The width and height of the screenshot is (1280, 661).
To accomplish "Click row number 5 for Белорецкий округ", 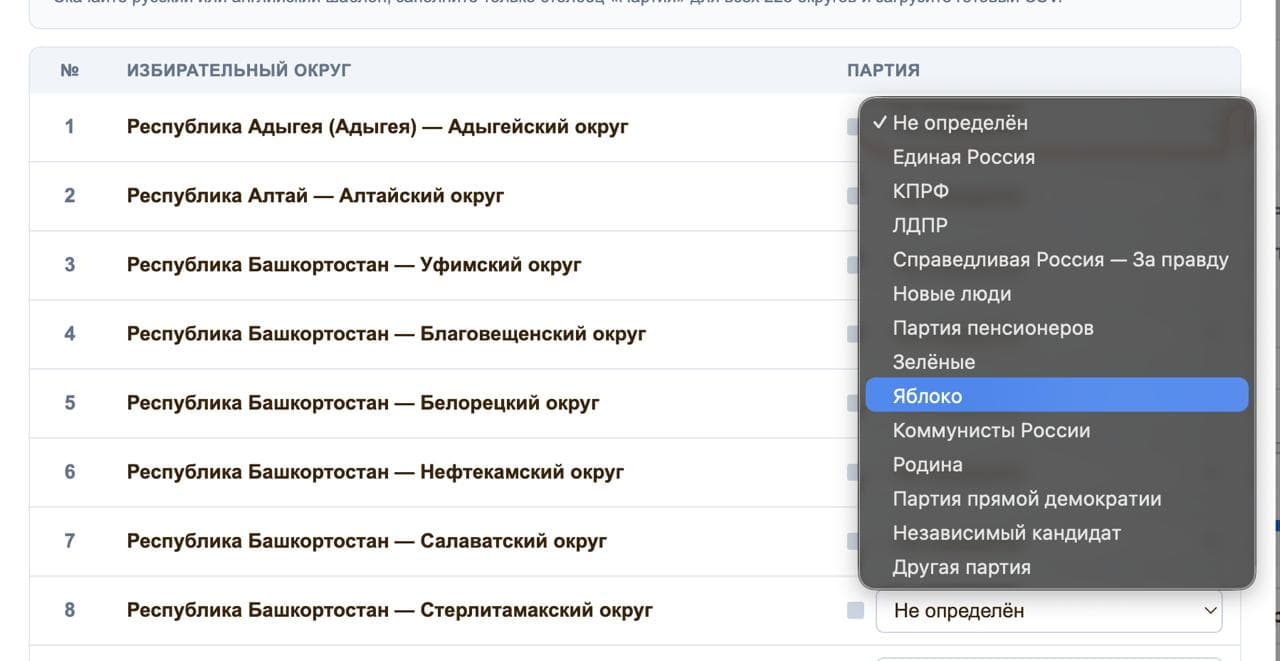I will 69,403.
